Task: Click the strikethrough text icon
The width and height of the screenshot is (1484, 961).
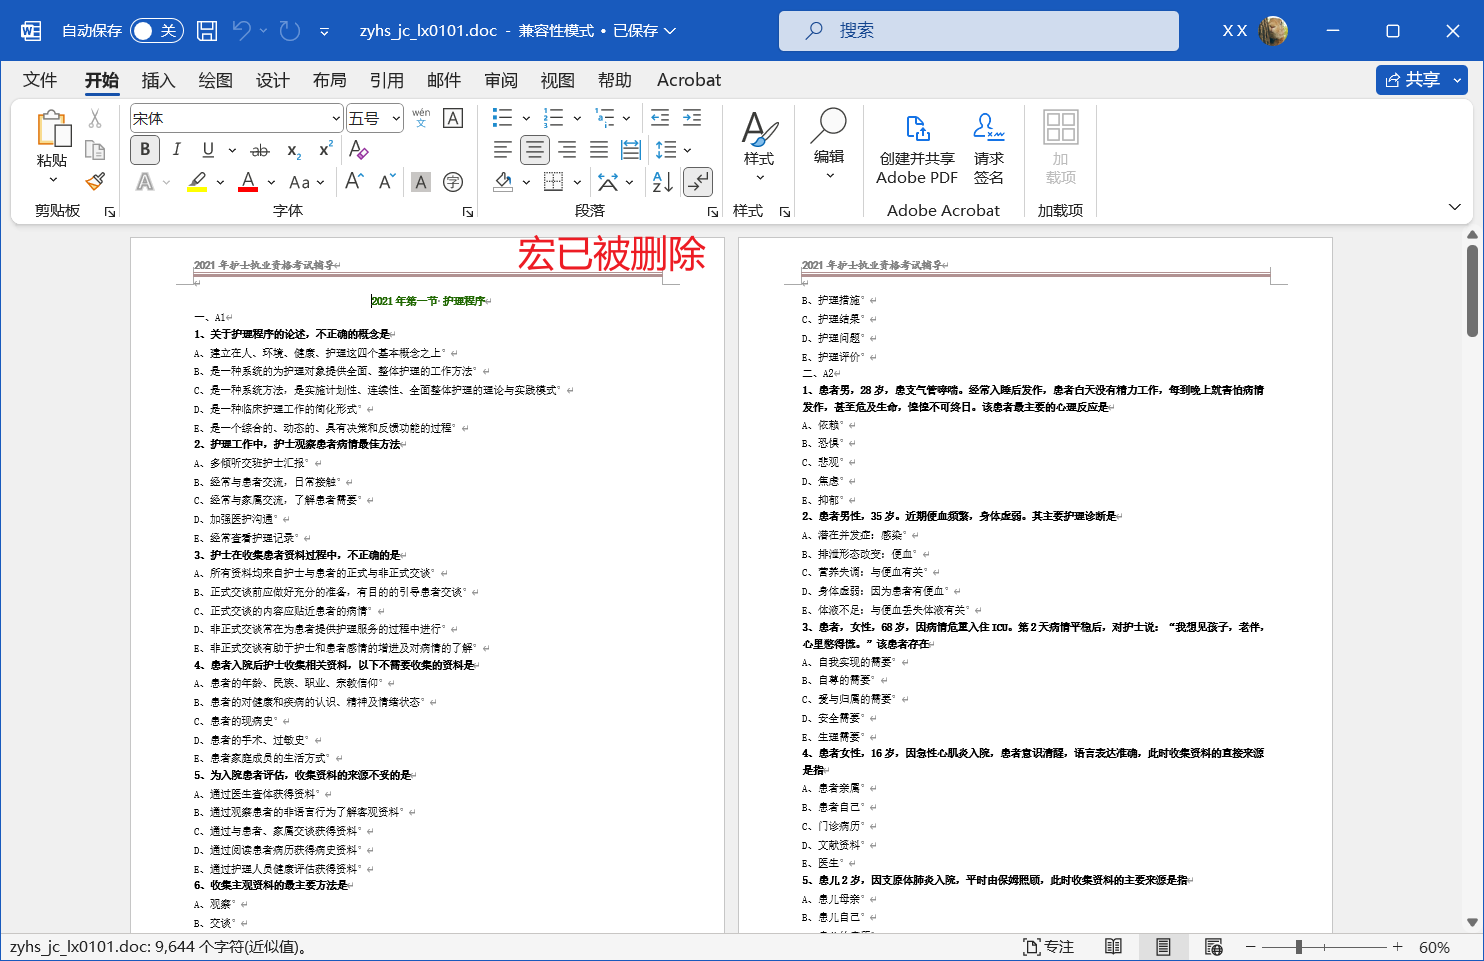Action: pyautogui.click(x=260, y=150)
